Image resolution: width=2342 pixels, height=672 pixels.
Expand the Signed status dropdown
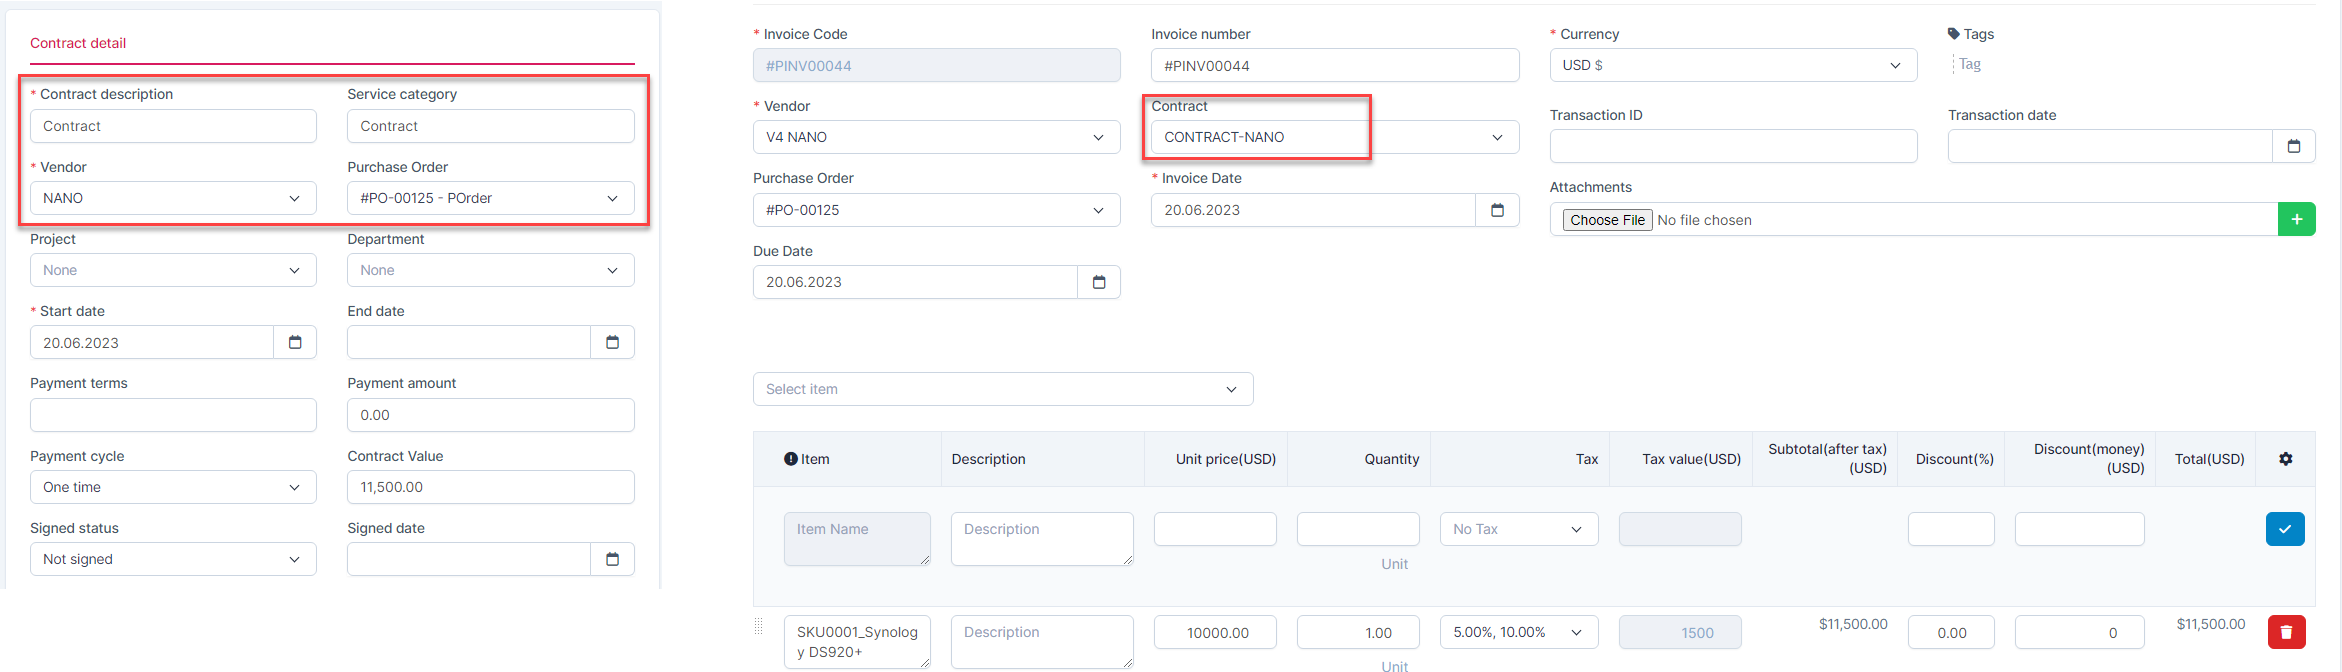click(173, 559)
